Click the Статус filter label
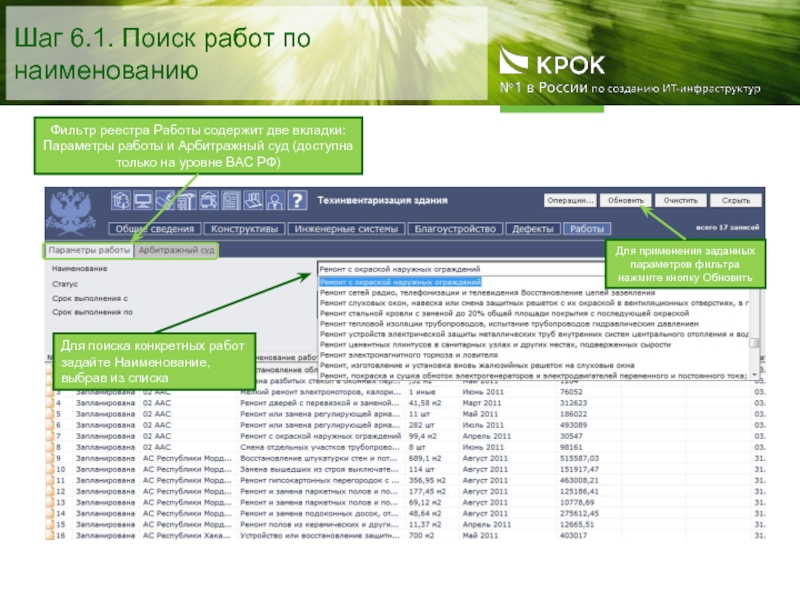 tap(65, 284)
